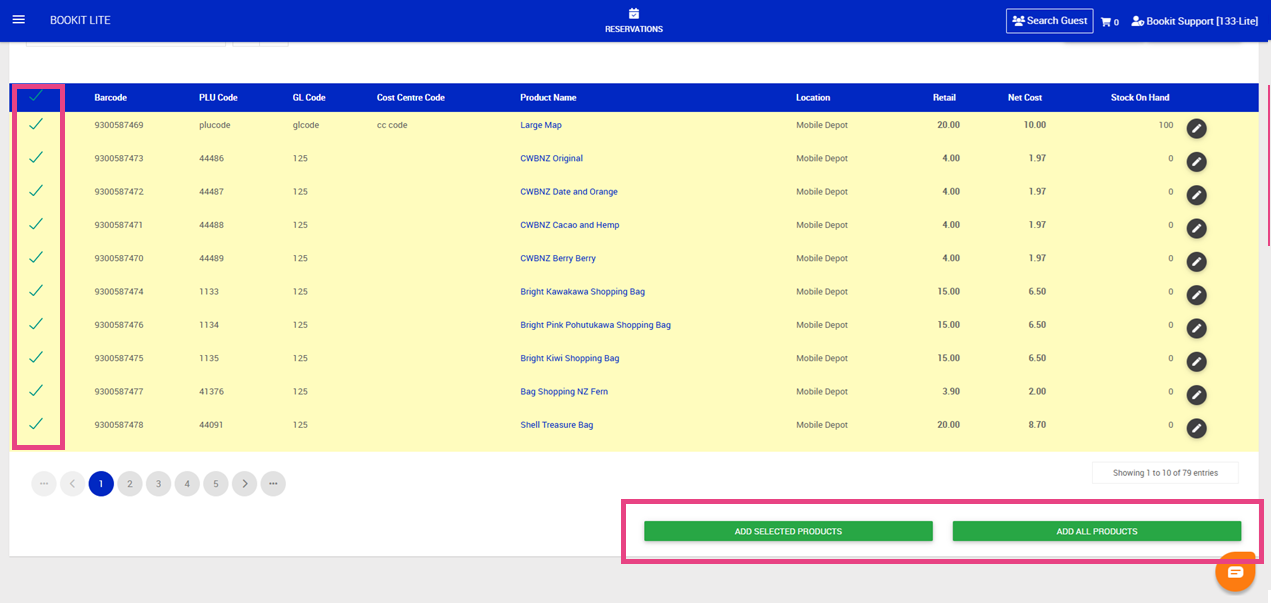This screenshot has height=603, width=1271.
Task: Open CWBNZ Date and Orange link
Action: [x=569, y=192]
